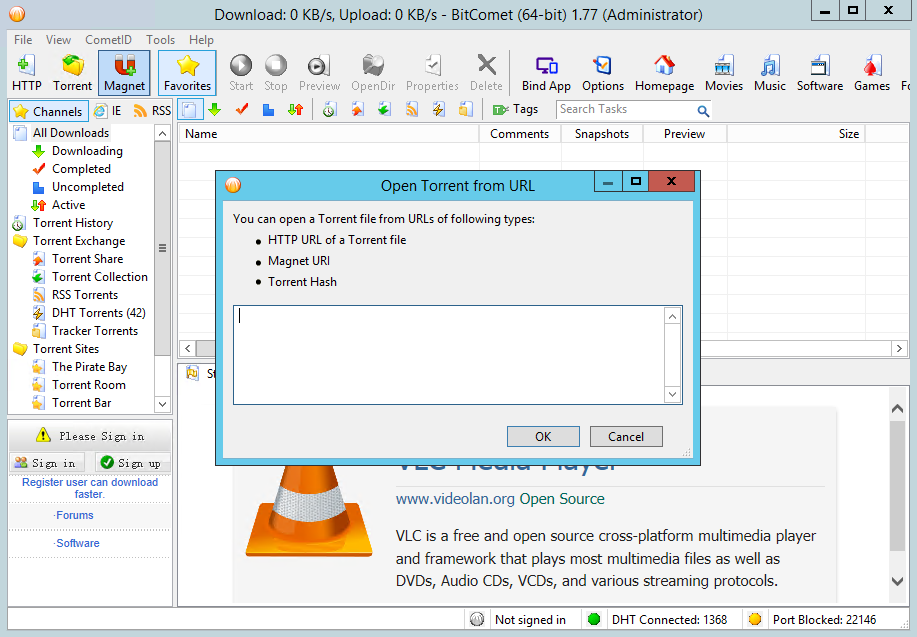Click the Sign in button
The height and width of the screenshot is (637, 917).
click(47, 463)
